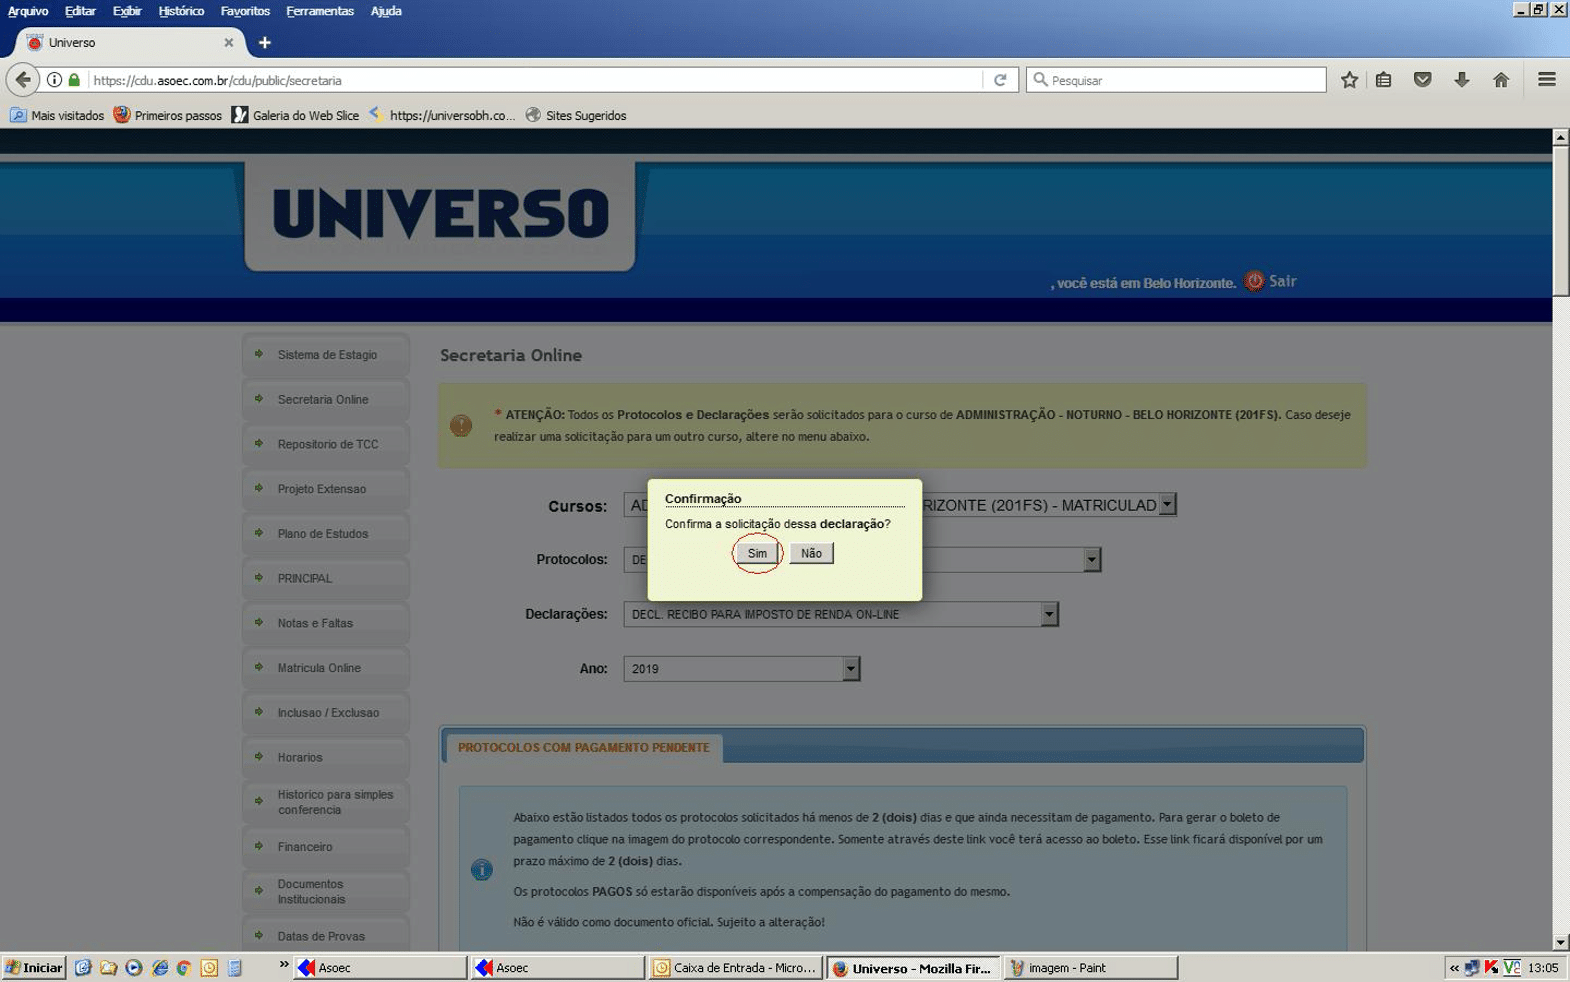Launch Chrome from quick launch
This screenshot has height=982, width=1570.
click(183, 967)
